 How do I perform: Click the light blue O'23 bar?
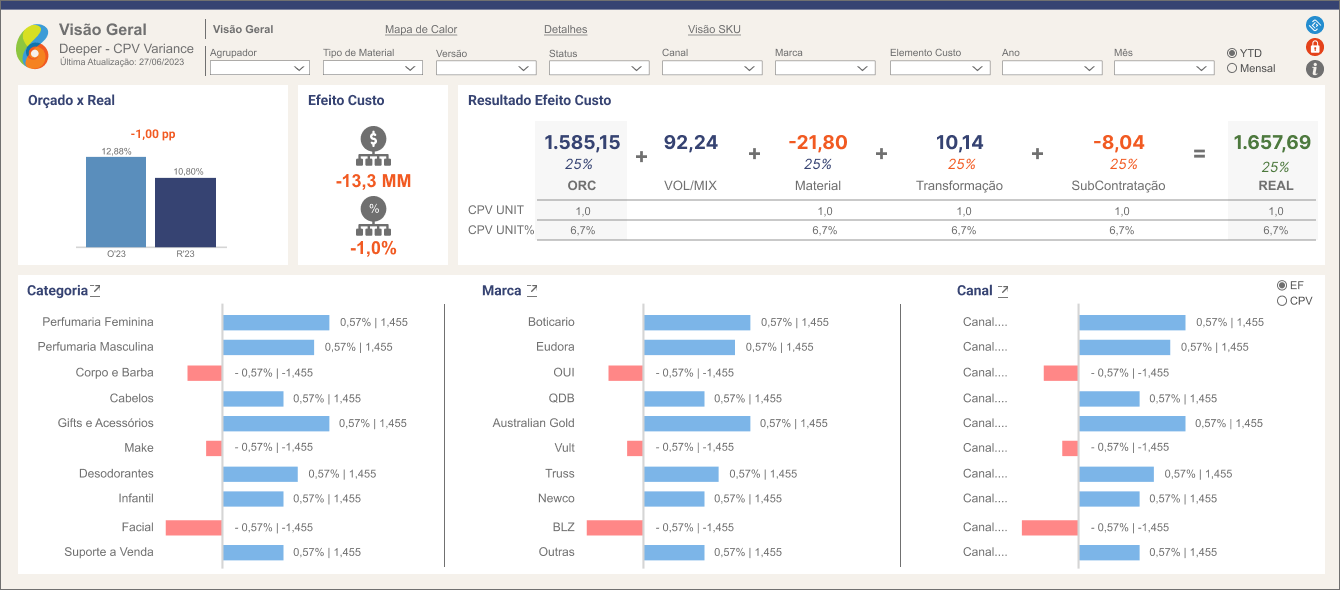116,201
